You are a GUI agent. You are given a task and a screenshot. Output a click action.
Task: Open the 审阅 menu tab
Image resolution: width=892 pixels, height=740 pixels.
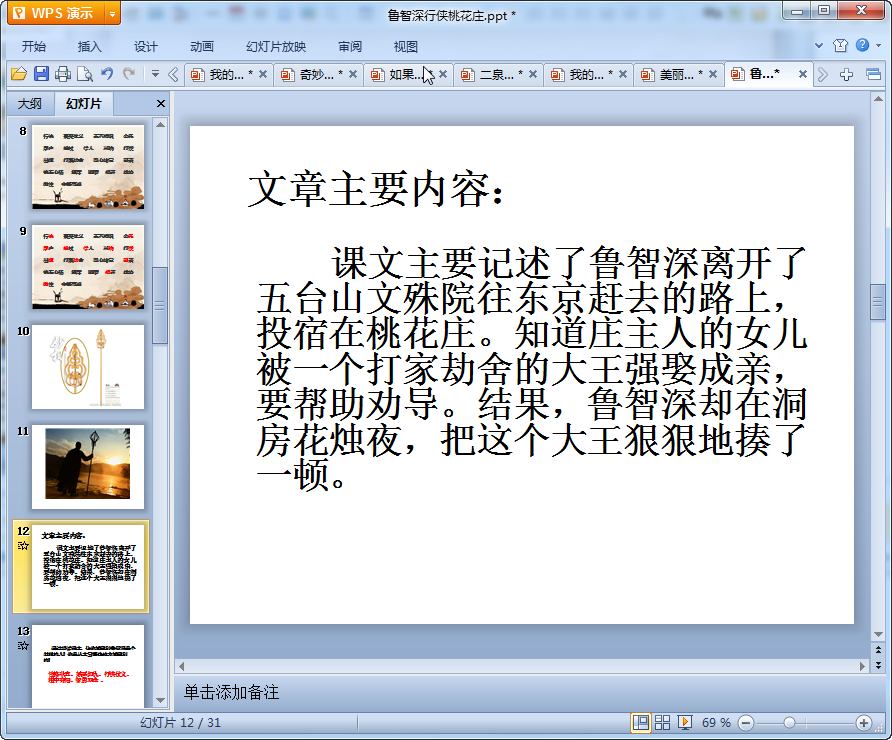350,47
